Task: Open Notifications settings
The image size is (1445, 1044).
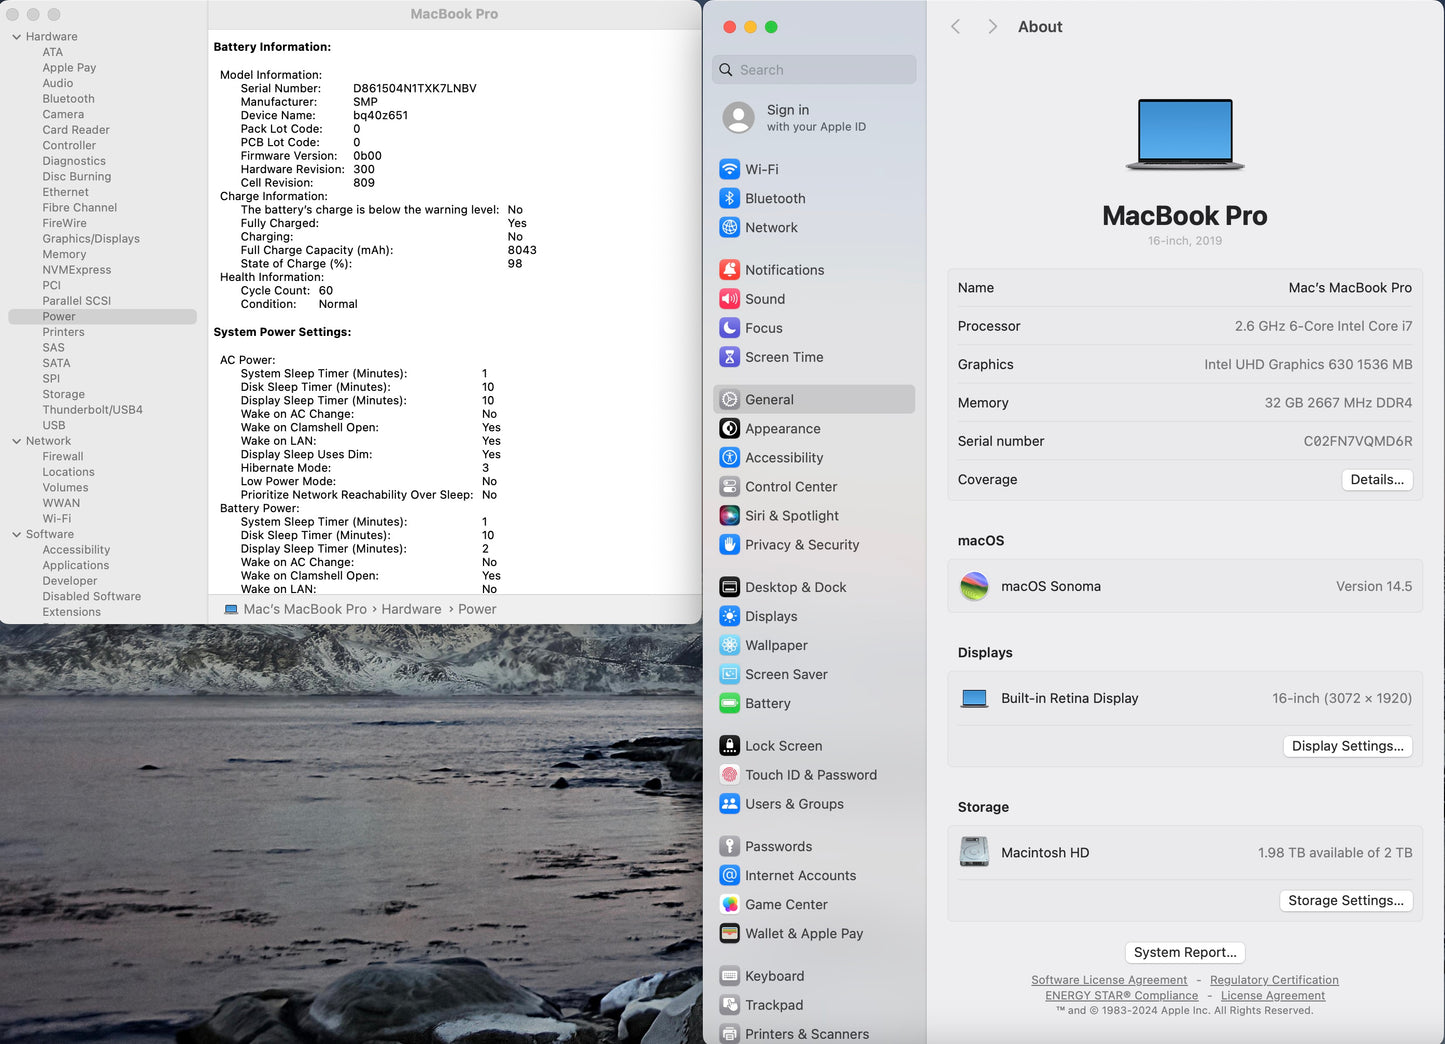Action: coord(784,269)
